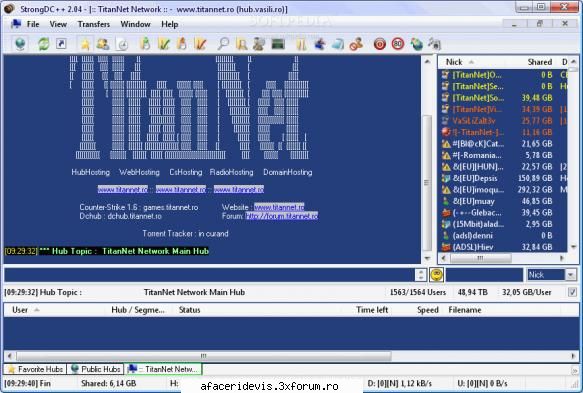583x393 pixels.
Task: Click the Open File List toolbar icon
Action: [301, 44]
